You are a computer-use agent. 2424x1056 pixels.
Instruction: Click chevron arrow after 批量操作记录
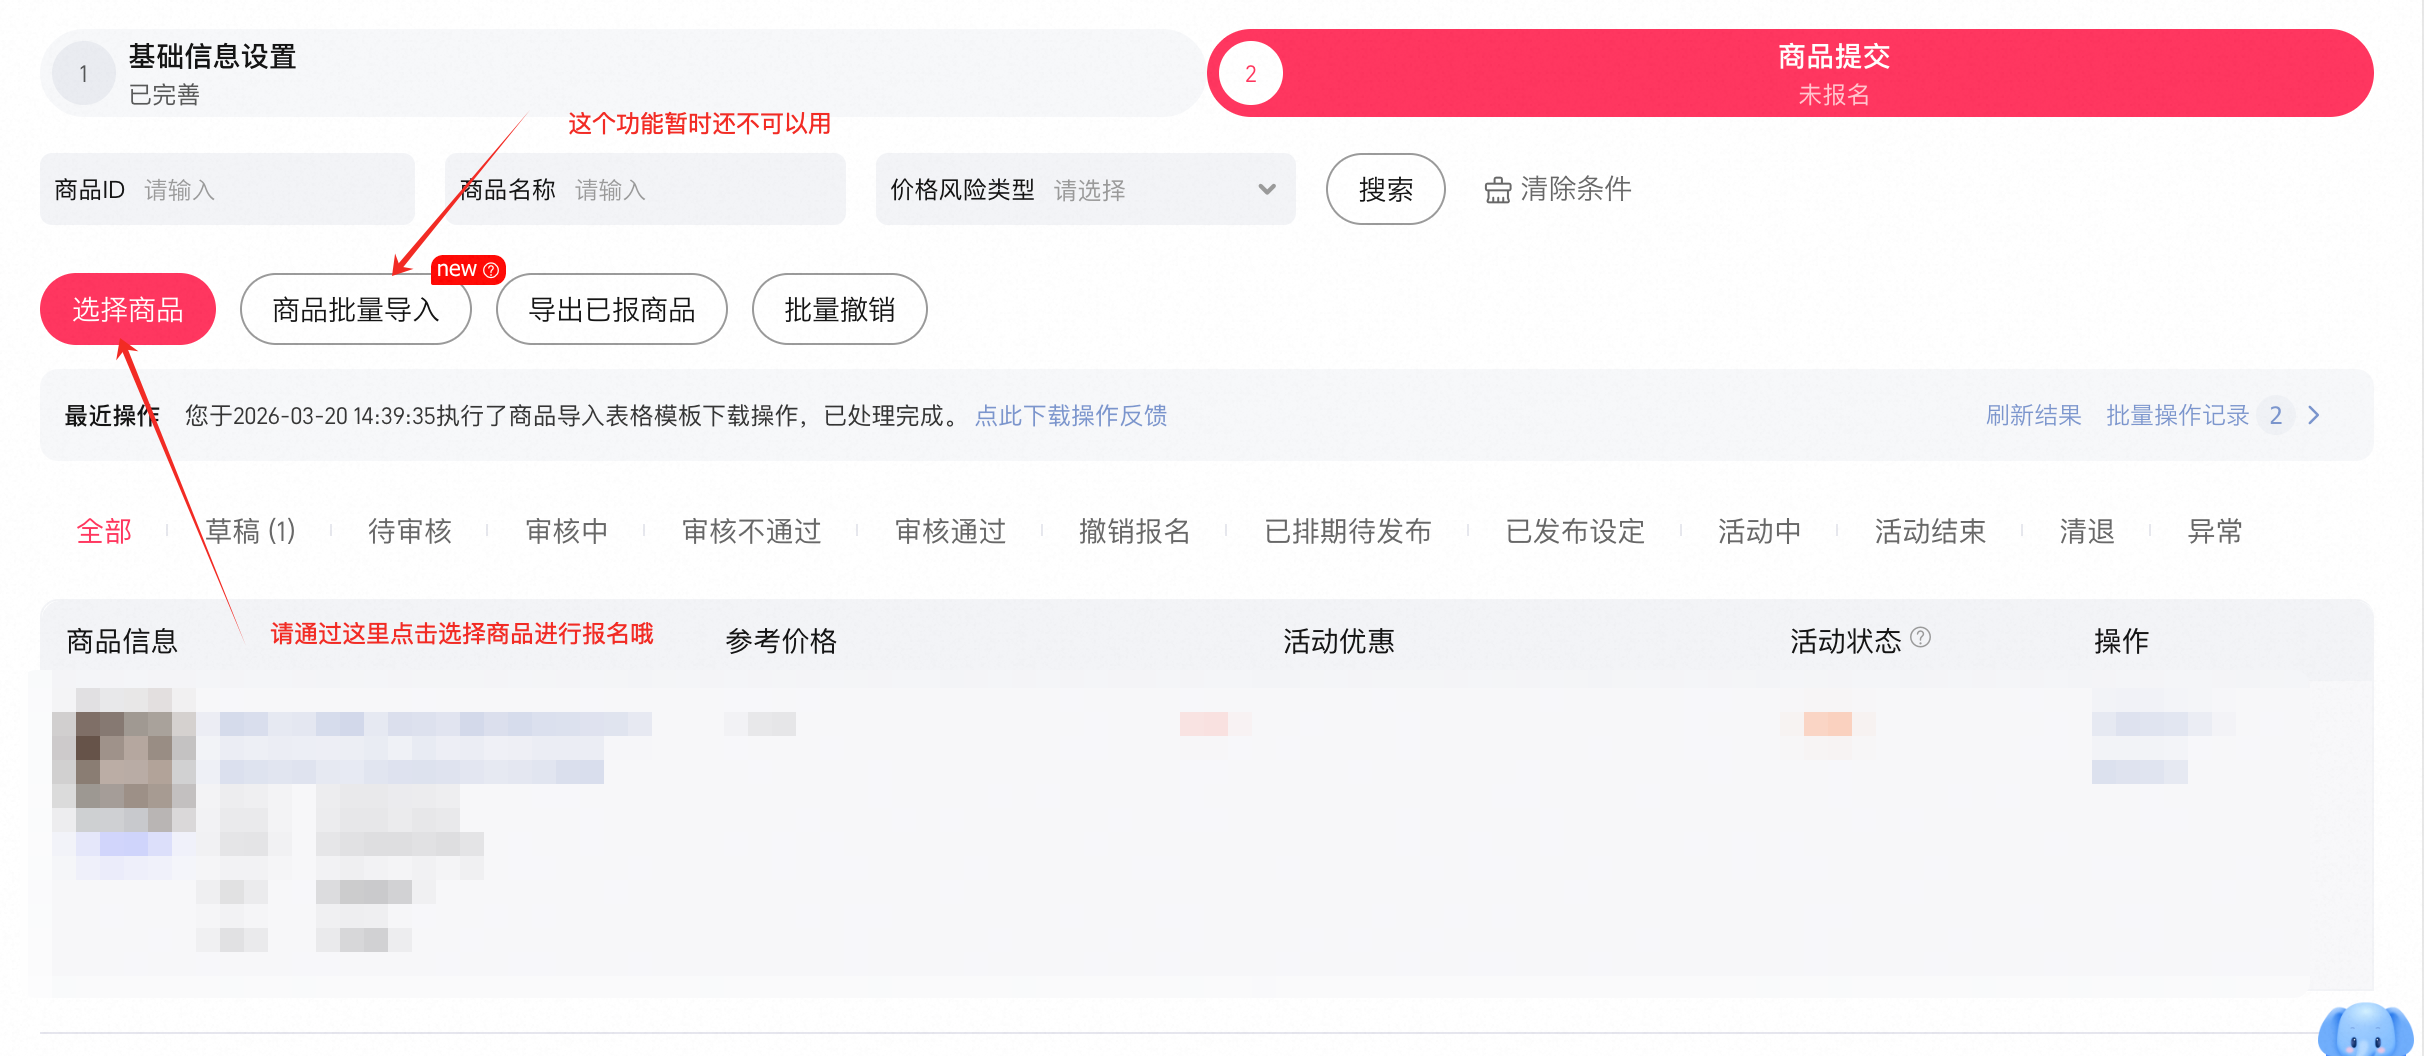(x=2314, y=415)
